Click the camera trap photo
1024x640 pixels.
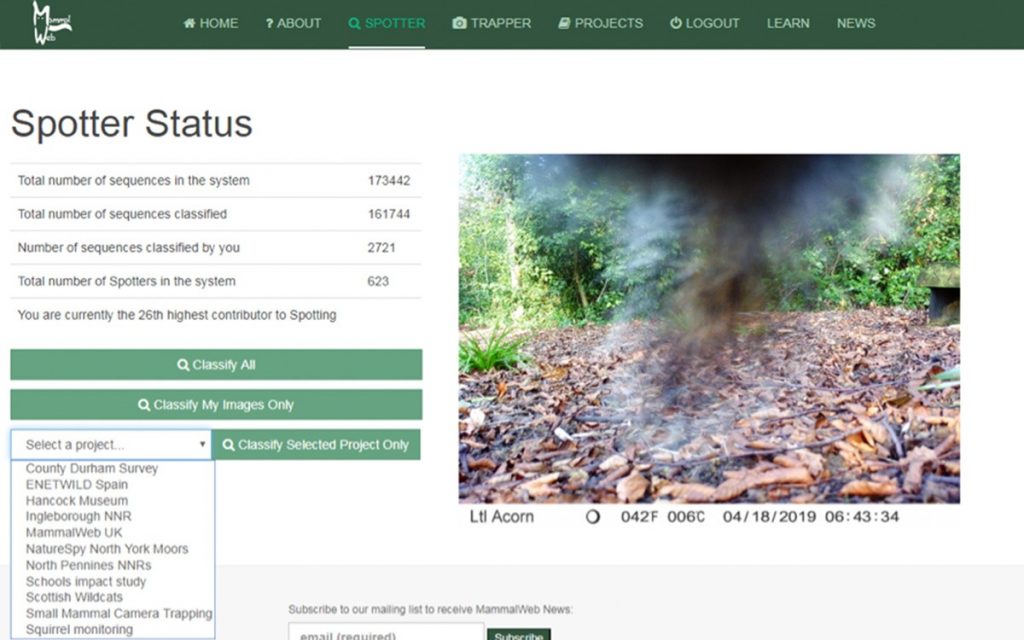(x=709, y=328)
